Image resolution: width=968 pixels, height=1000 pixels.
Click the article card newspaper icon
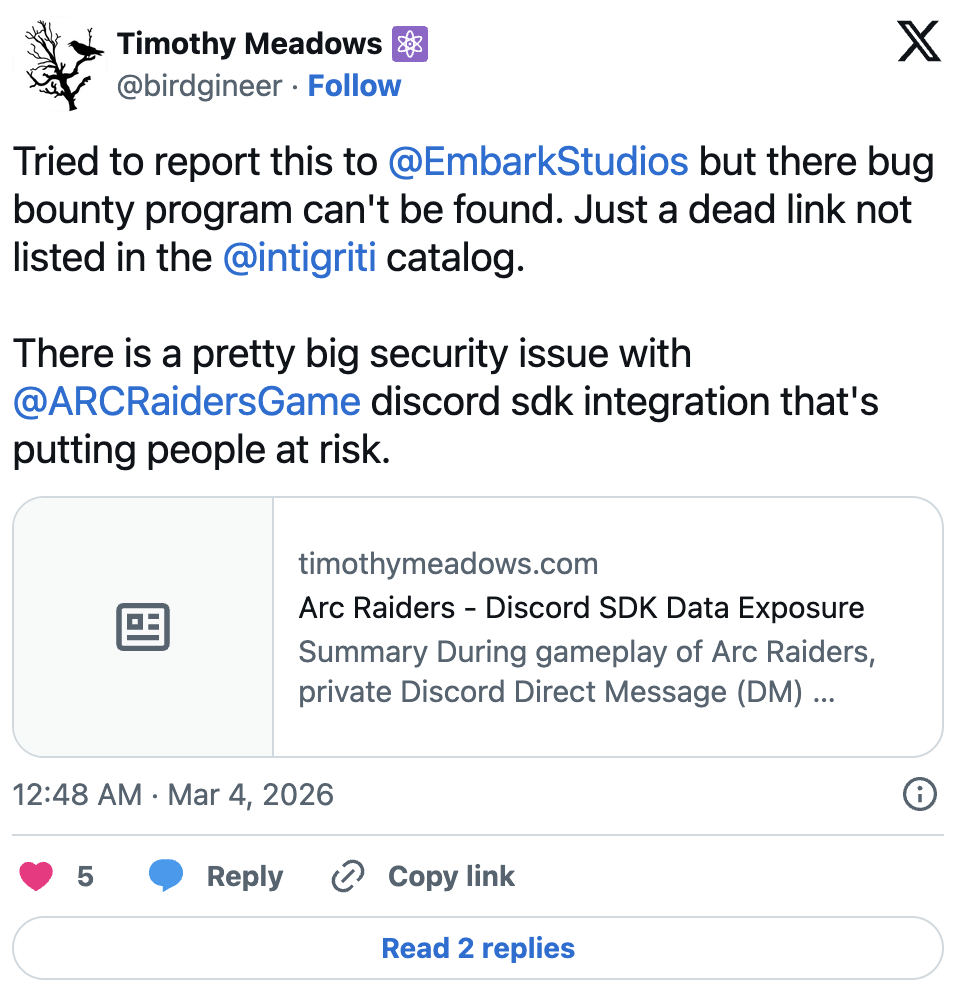[x=143, y=627]
